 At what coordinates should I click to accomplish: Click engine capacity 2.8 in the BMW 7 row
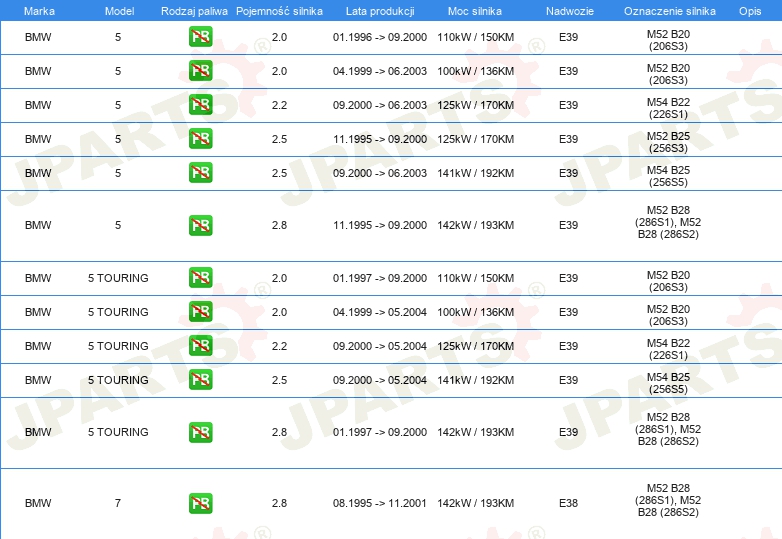pyautogui.click(x=279, y=504)
